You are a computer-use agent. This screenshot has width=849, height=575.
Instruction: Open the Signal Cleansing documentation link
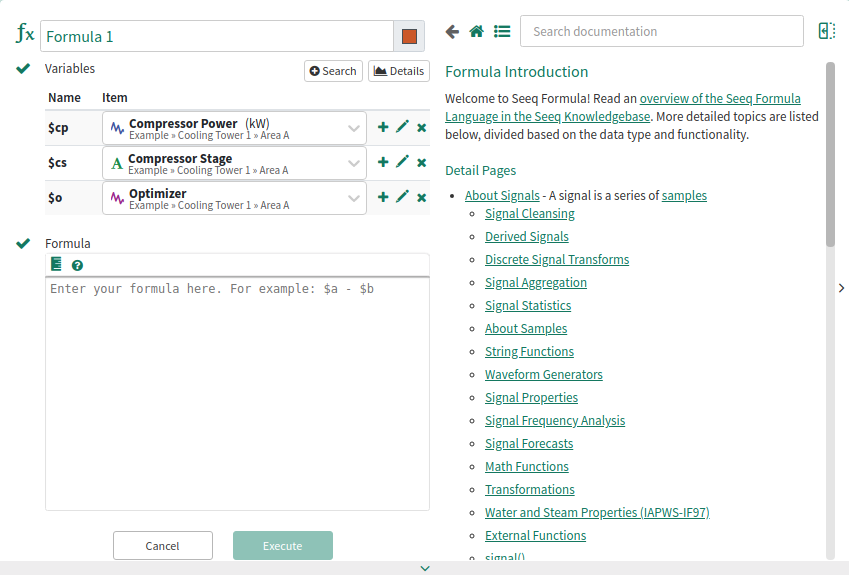[x=529, y=213]
